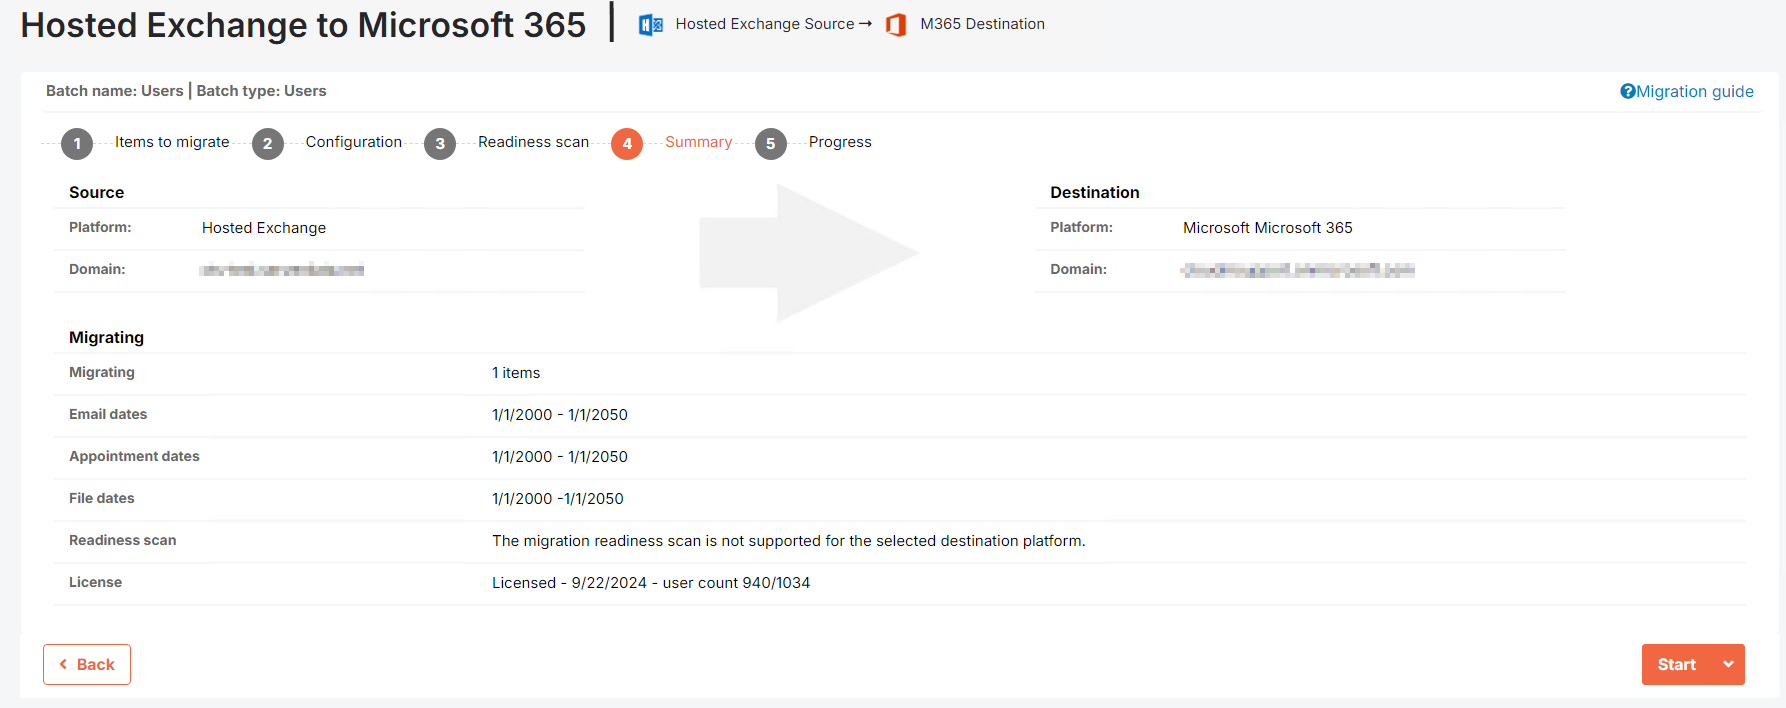The image size is (1786, 708).
Task: Open the Migration guide link
Action: [1695, 91]
